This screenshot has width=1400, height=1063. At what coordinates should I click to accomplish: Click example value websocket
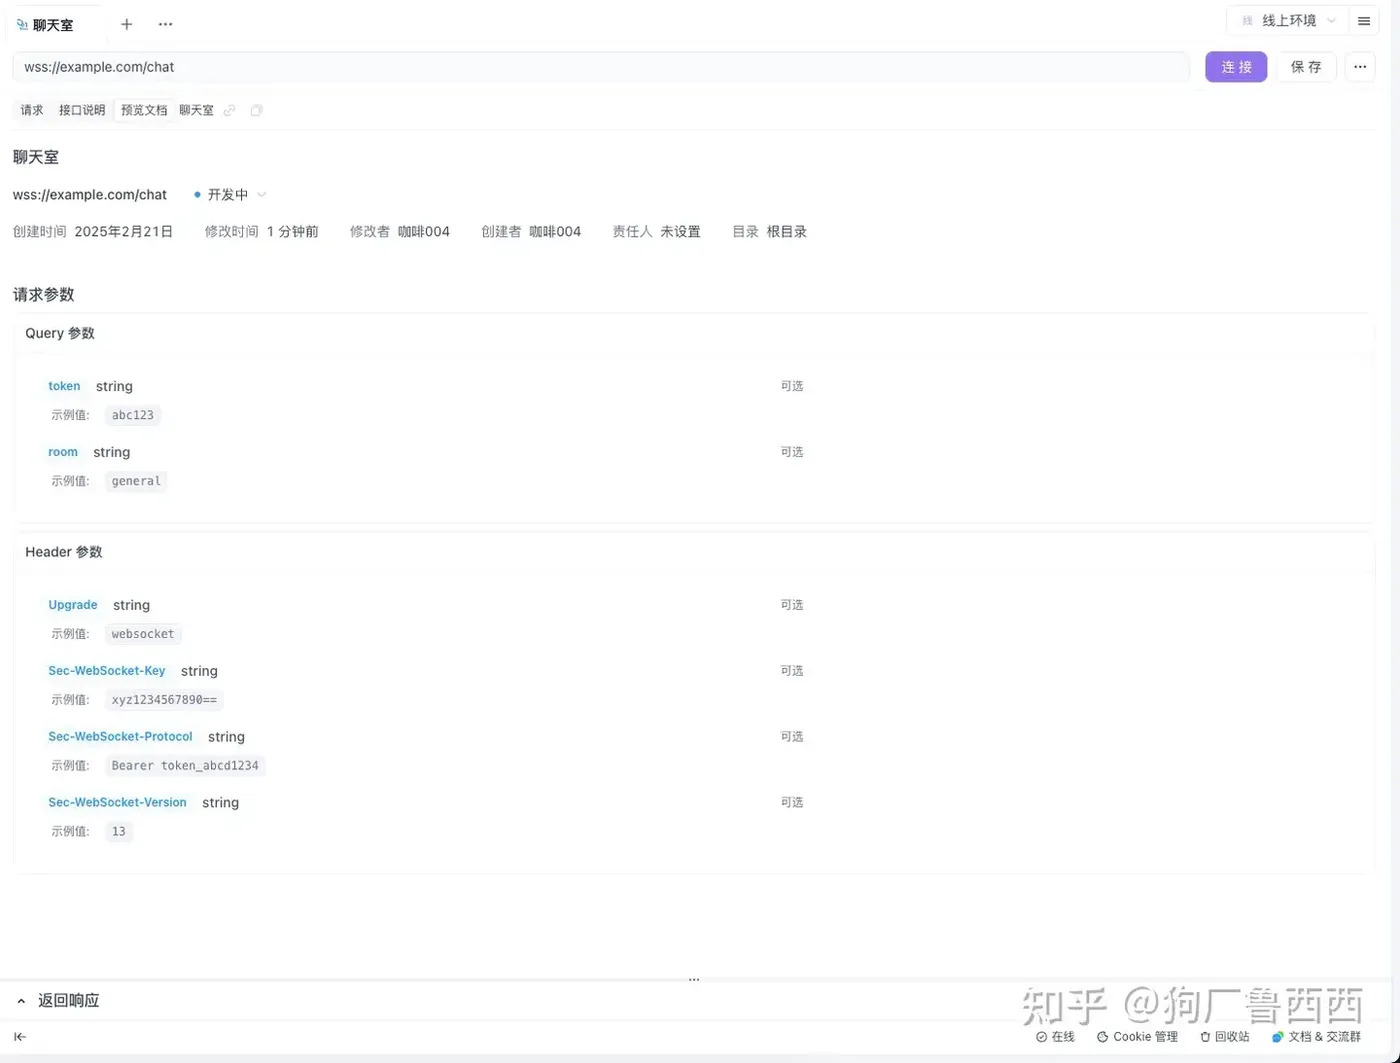click(x=143, y=634)
